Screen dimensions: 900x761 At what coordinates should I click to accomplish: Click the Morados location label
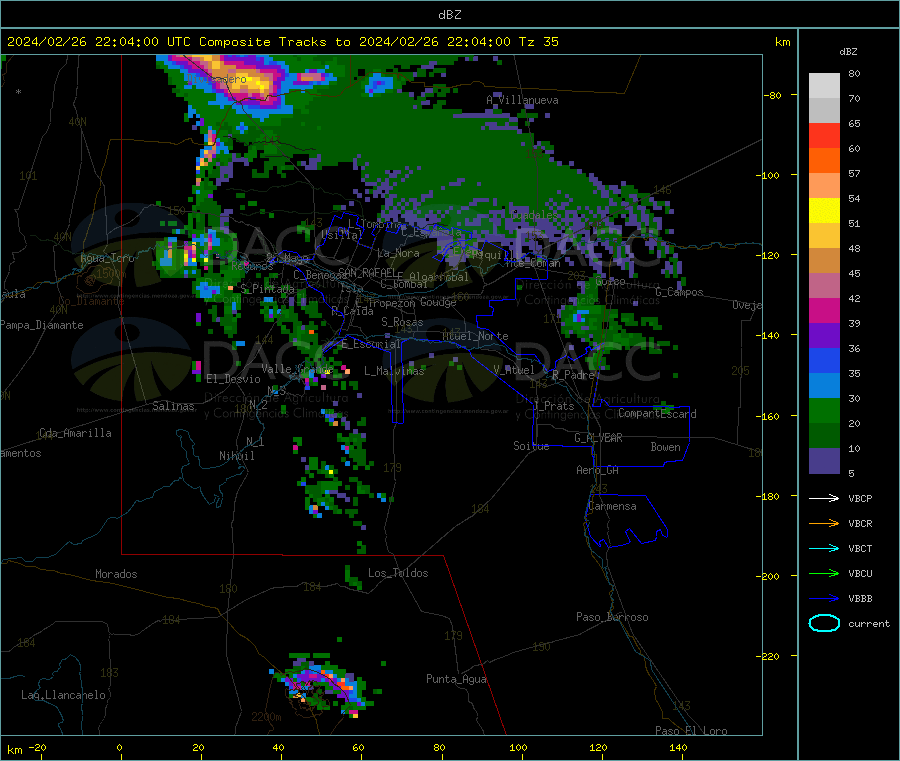[116, 574]
